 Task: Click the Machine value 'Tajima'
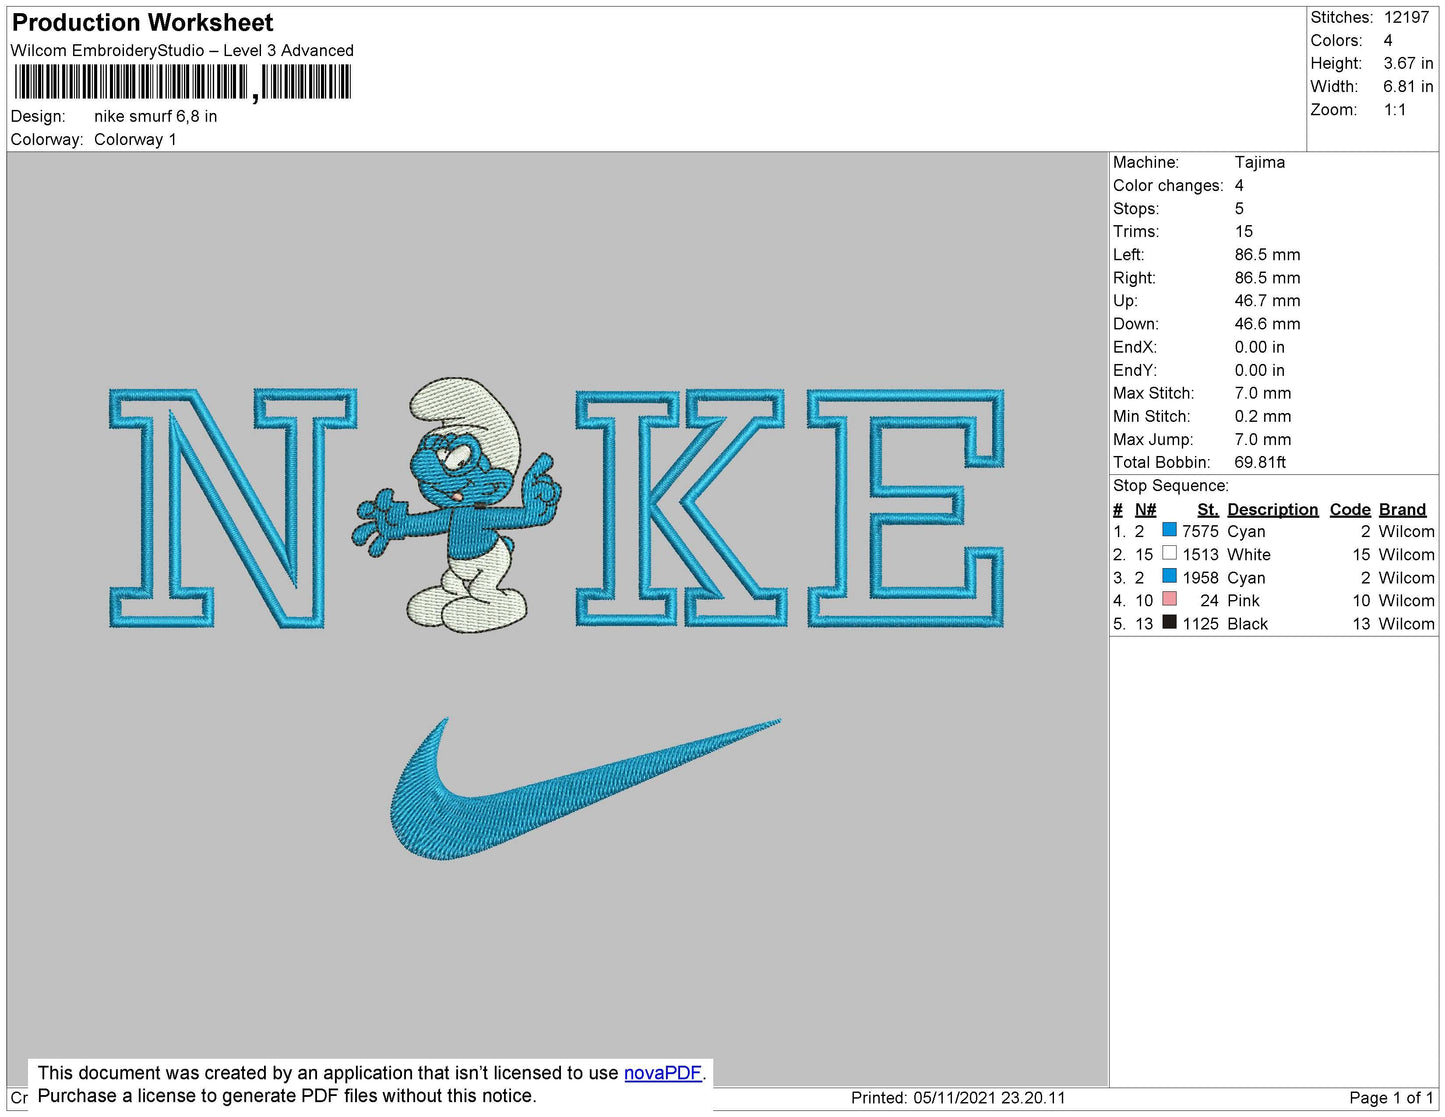coord(1259,163)
